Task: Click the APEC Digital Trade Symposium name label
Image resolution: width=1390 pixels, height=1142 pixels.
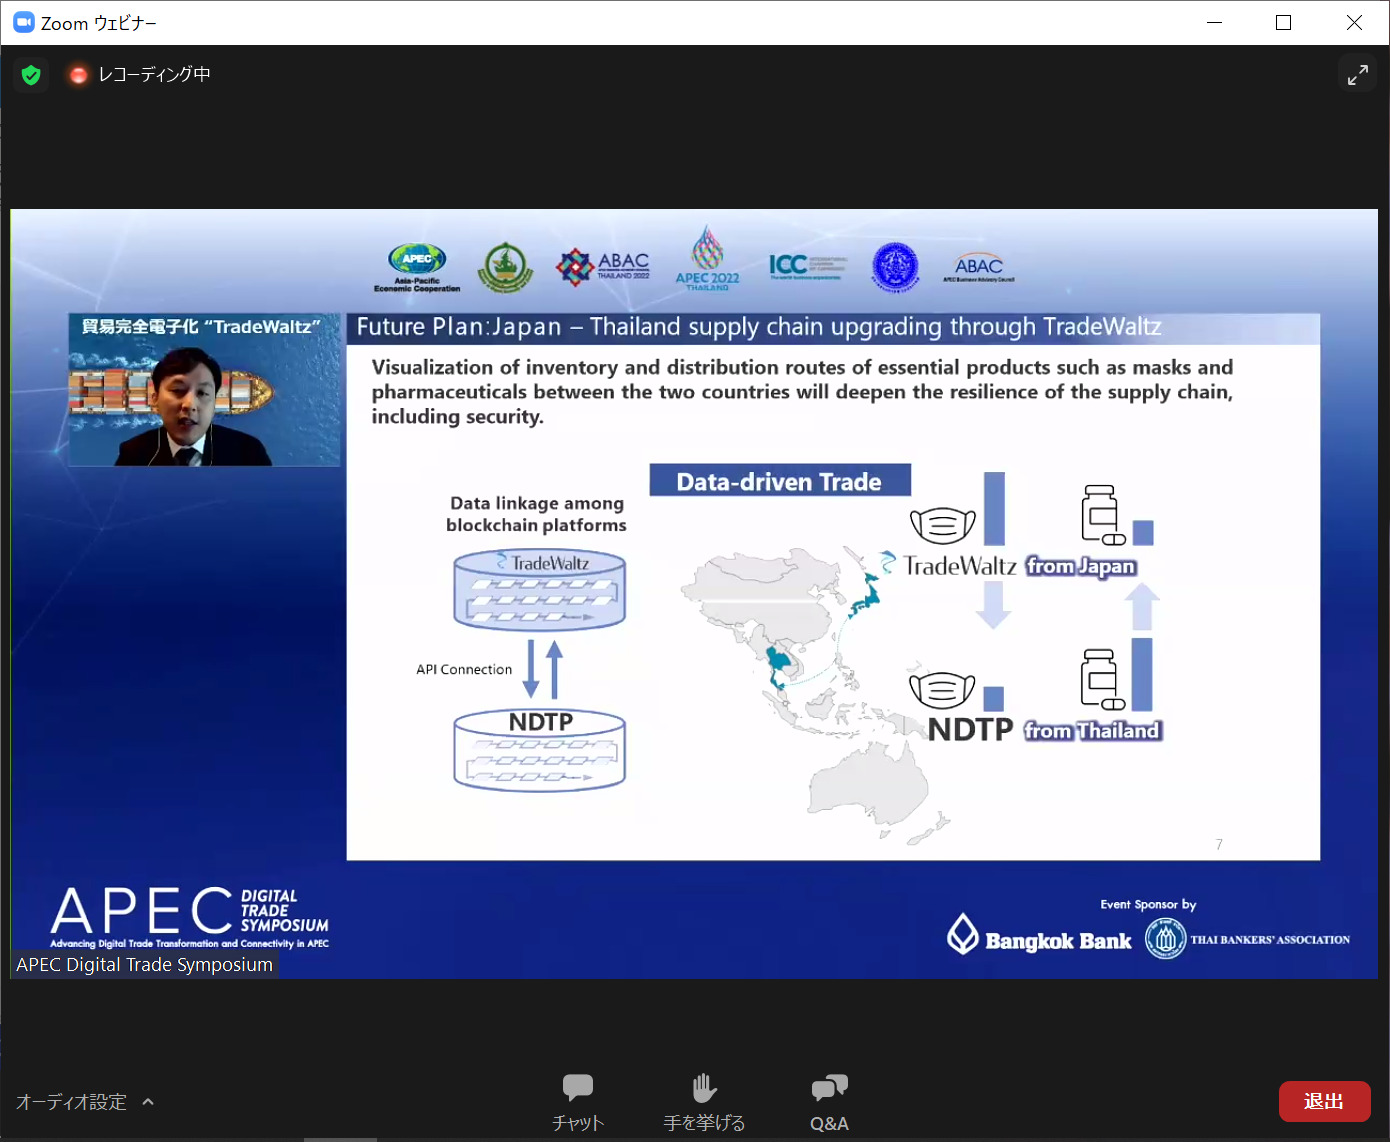Action: click(x=144, y=965)
